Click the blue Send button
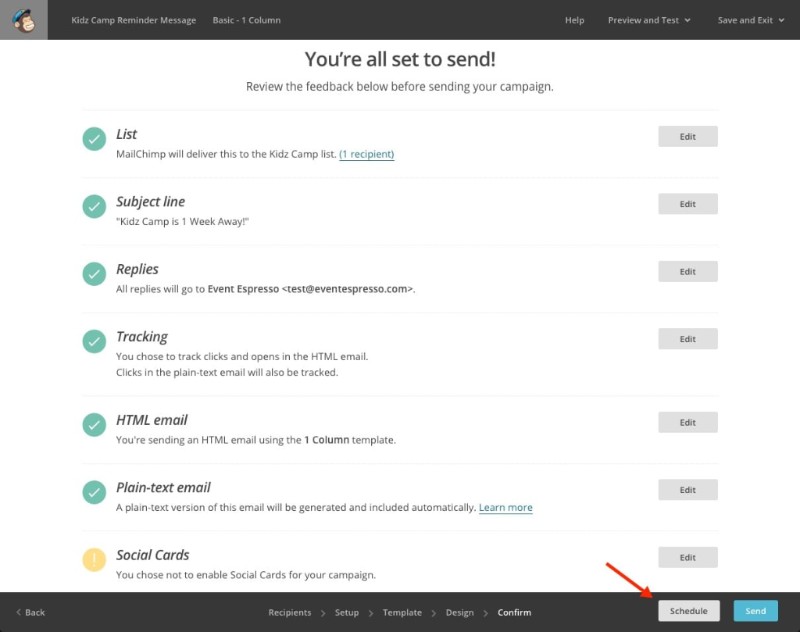The image size is (800, 632). click(x=756, y=611)
